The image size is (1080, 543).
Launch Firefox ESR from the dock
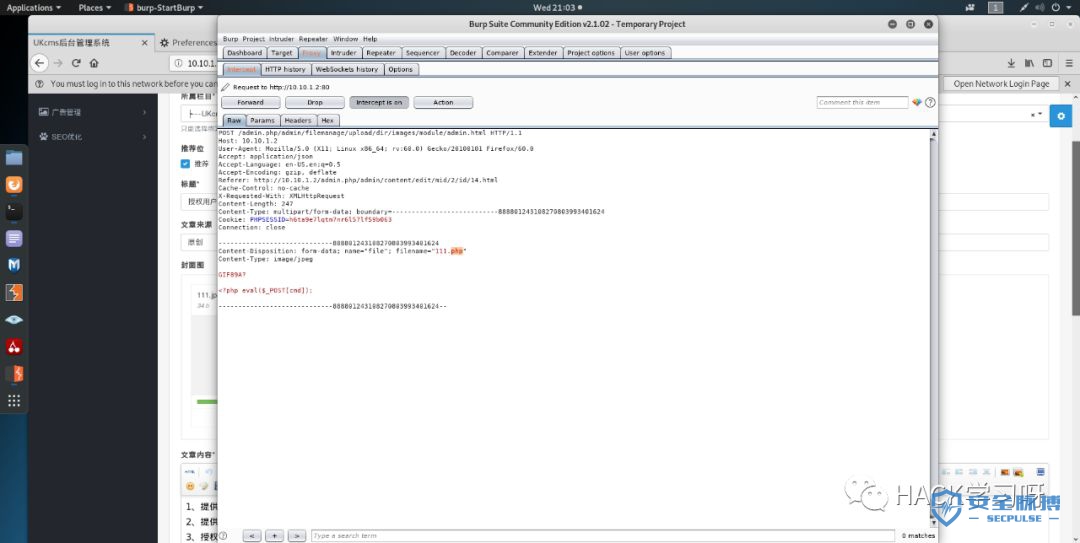pos(14,185)
